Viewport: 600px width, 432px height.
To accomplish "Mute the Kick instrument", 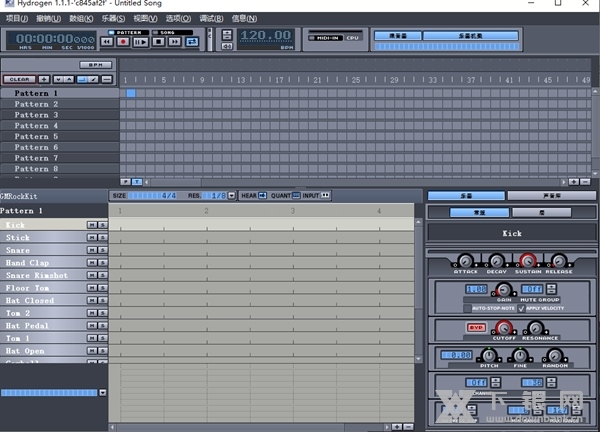I will [91, 225].
